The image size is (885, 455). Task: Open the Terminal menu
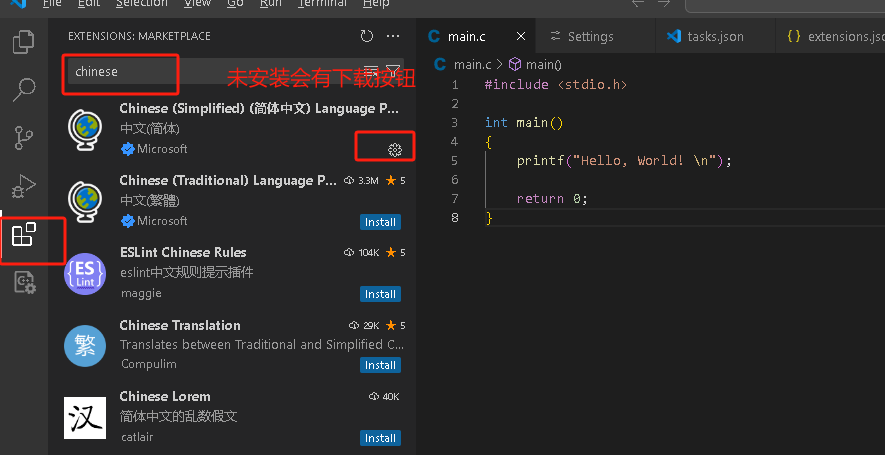[x=322, y=3]
